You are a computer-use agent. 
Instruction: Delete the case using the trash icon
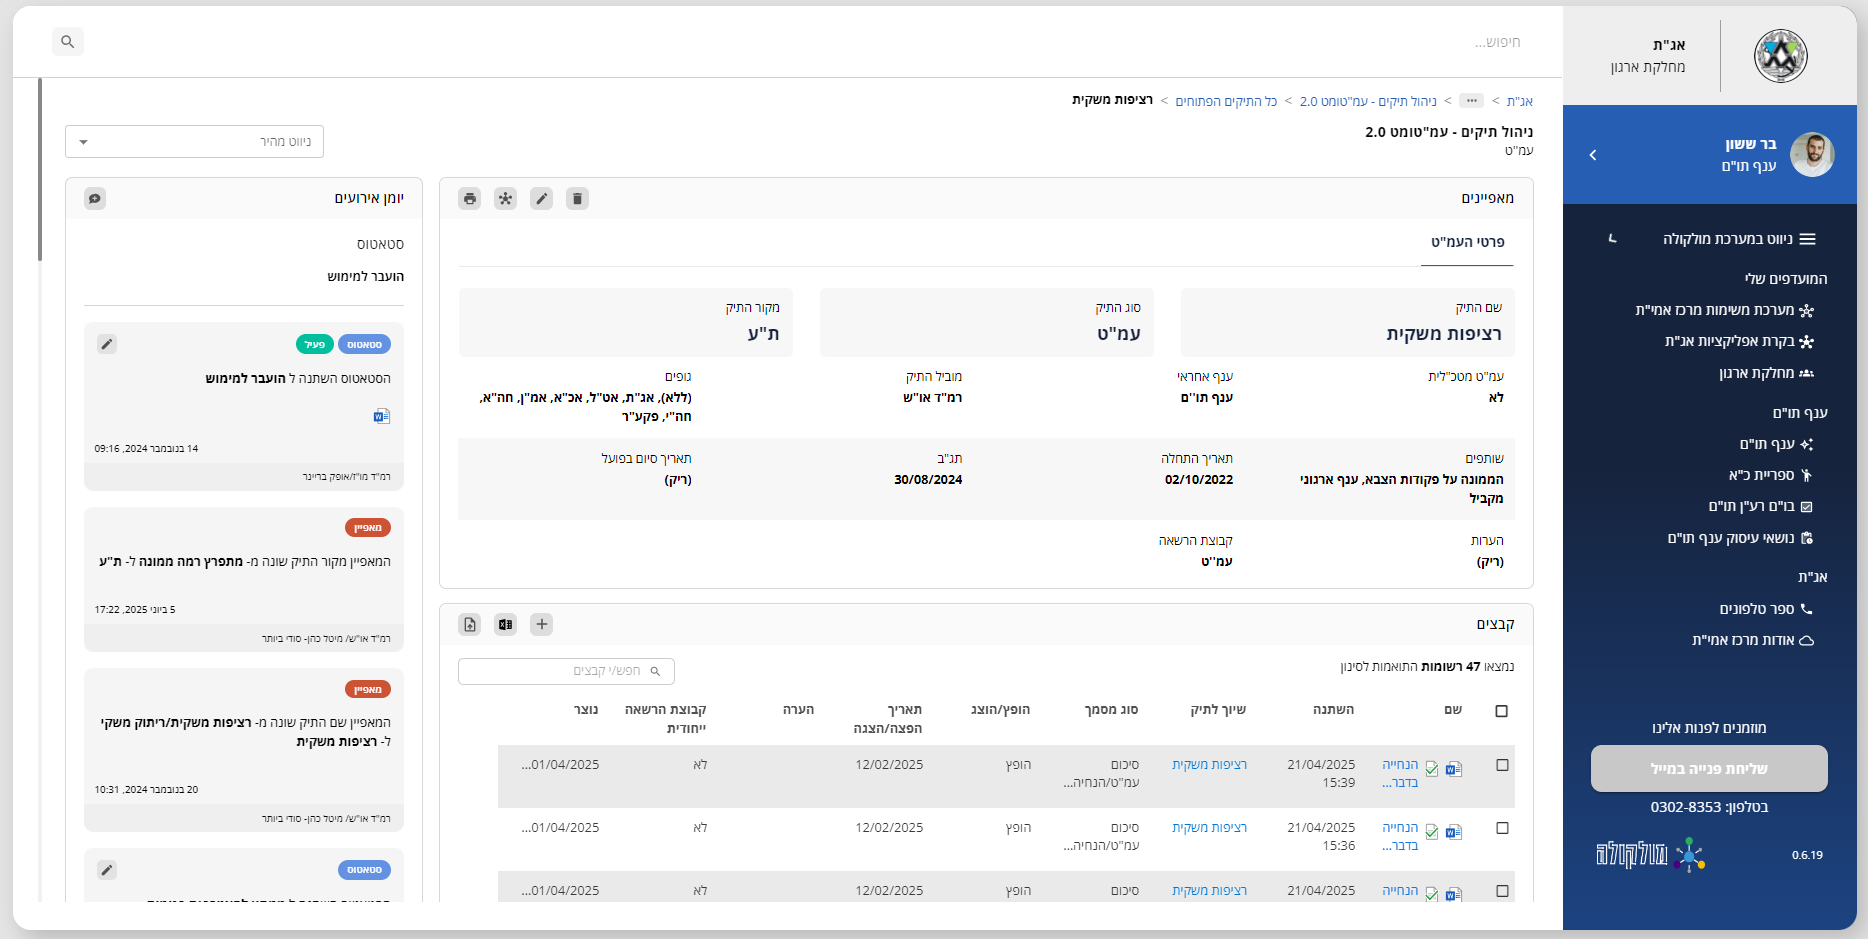click(x=578, y=198)
